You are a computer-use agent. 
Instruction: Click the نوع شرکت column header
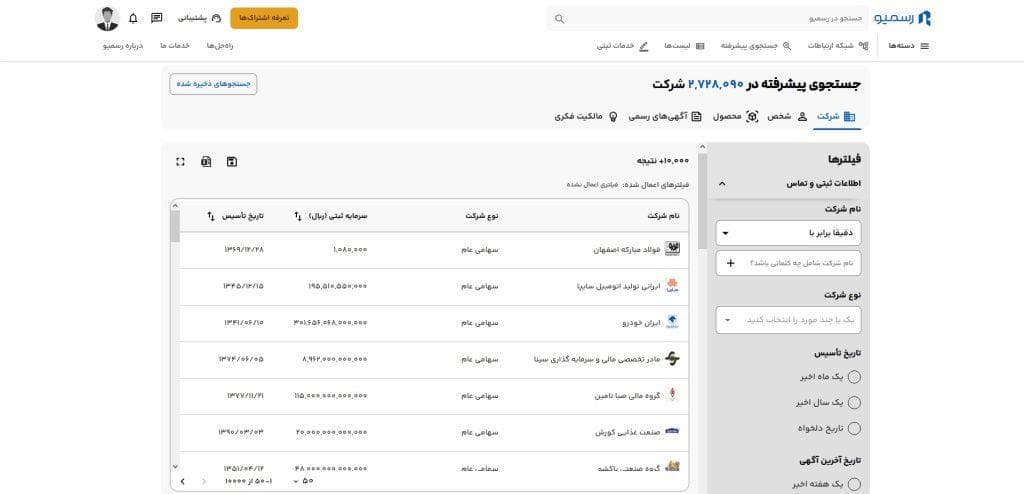pos(482,216)
